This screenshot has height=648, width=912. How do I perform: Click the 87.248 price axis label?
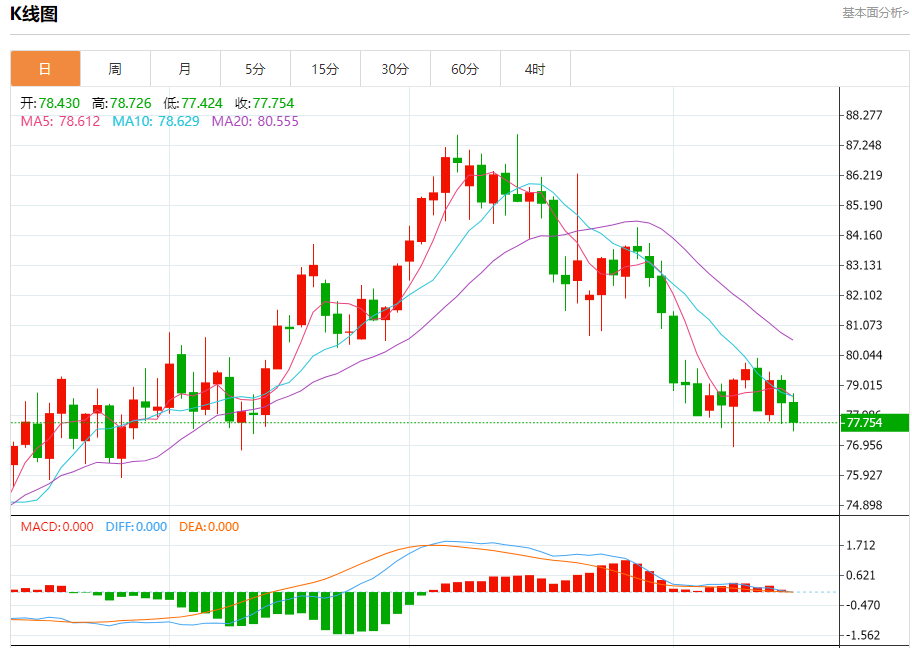tap(864, 145)
